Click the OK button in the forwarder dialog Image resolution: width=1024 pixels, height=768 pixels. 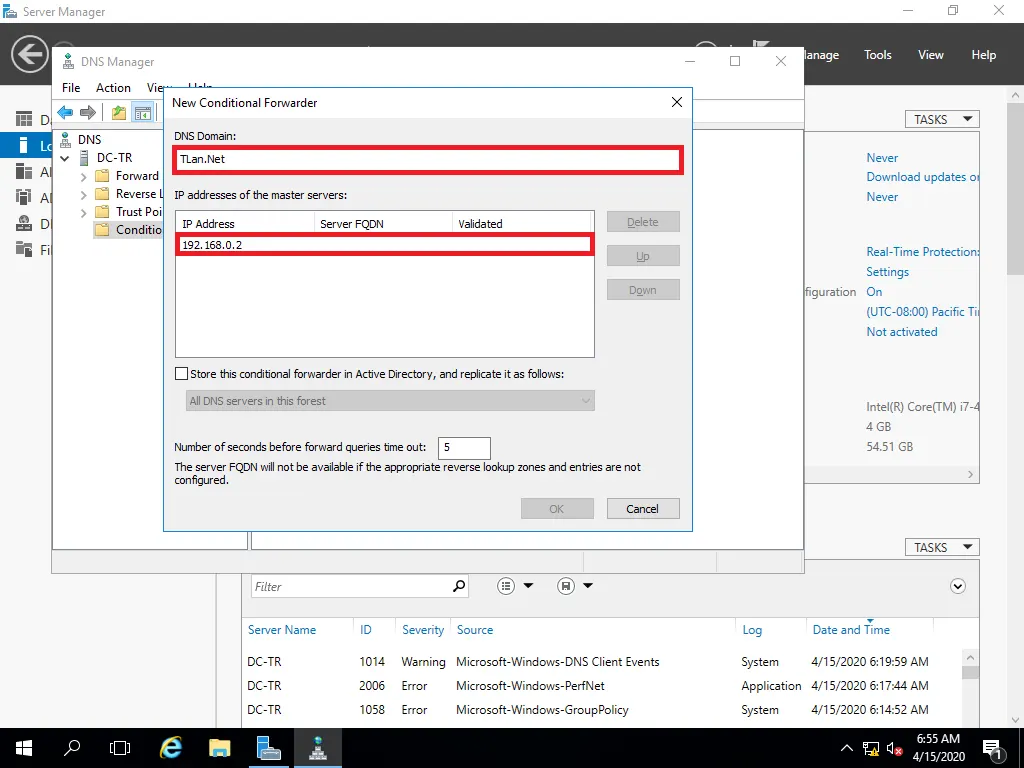tap(557, 509)
